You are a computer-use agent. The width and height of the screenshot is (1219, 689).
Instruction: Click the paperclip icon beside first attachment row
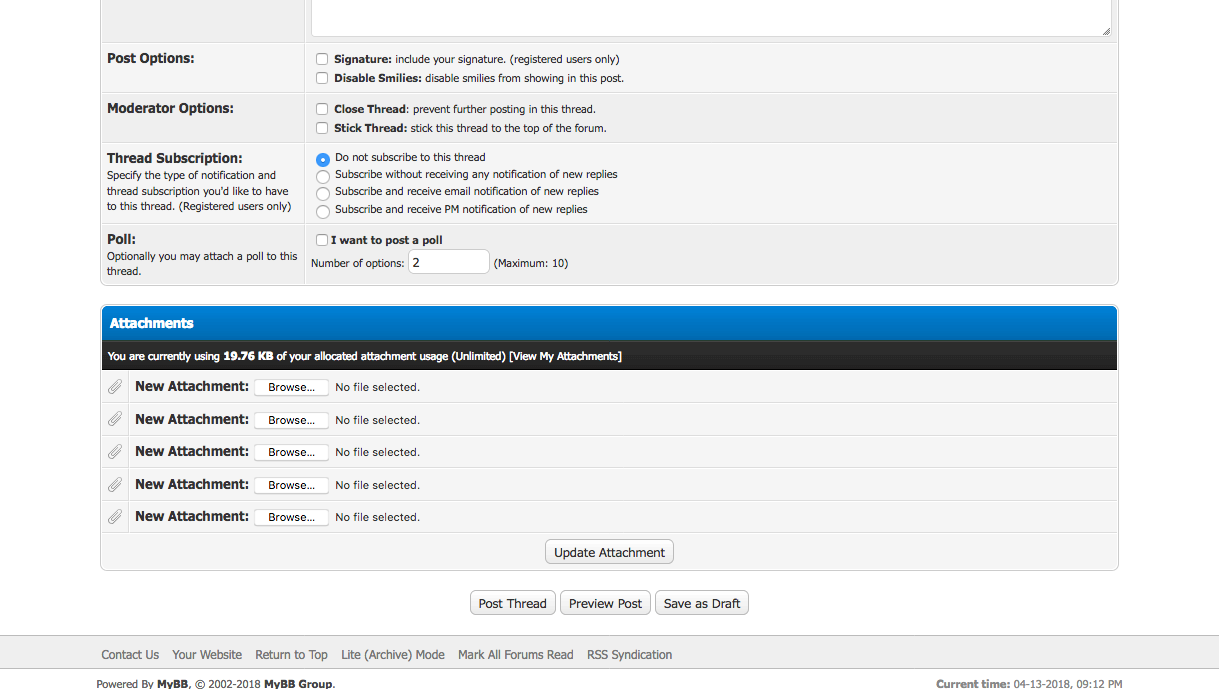(x=115, y=387)
